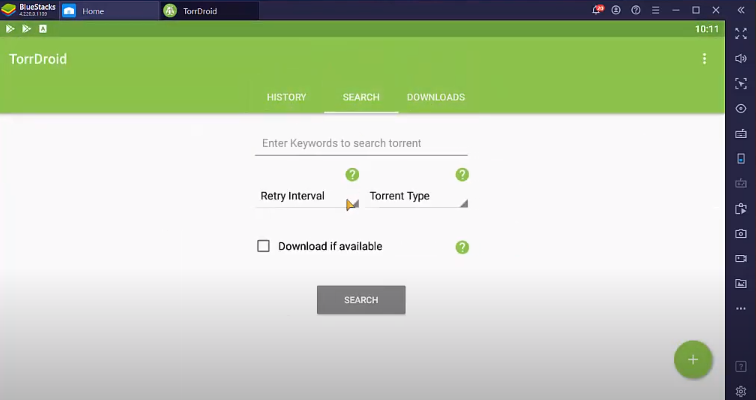This screenshot has height=400, width=756.
Task: Take a screenshot with camera icon
Action: [741, 234]
